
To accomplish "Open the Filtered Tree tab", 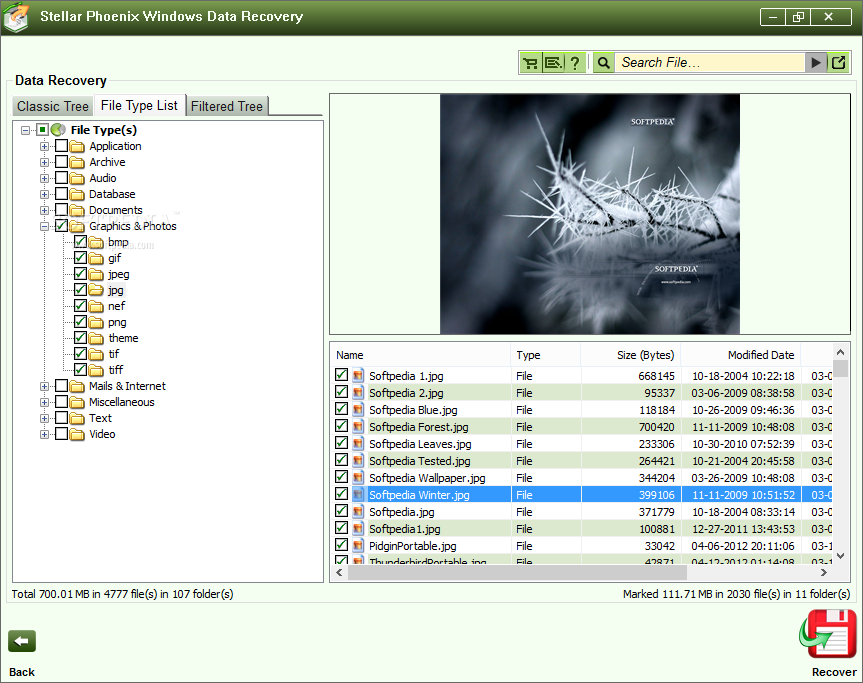I will 227,106.
